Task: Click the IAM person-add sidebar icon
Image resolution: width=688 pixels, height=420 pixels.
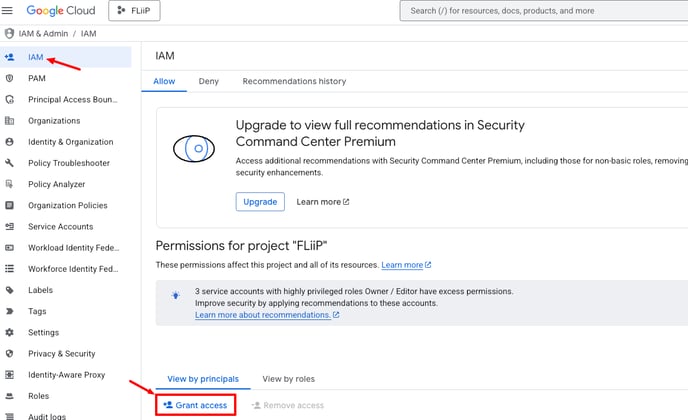Action: [9, 57]
